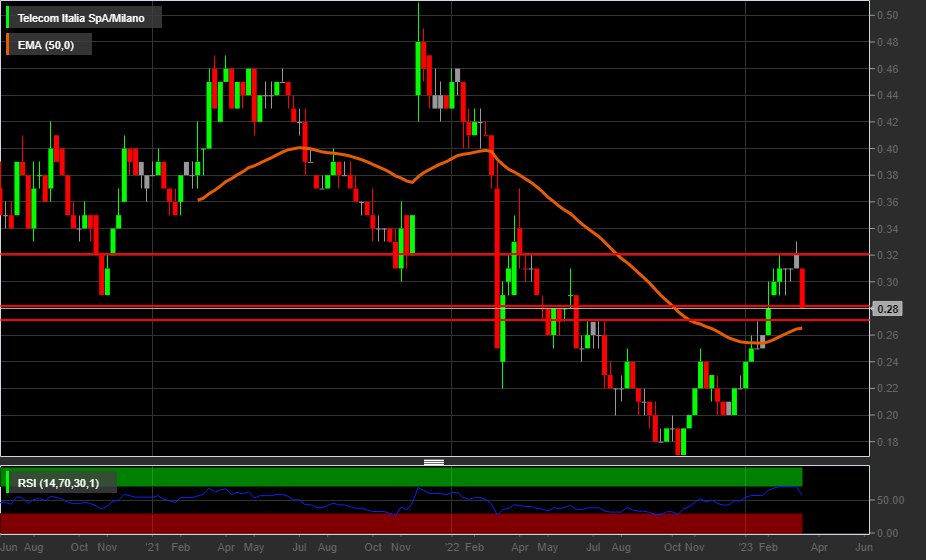Viewport: 926px width, 560px height.
Task: Click the 0.36 price axis label
Action: click(888, 202)
